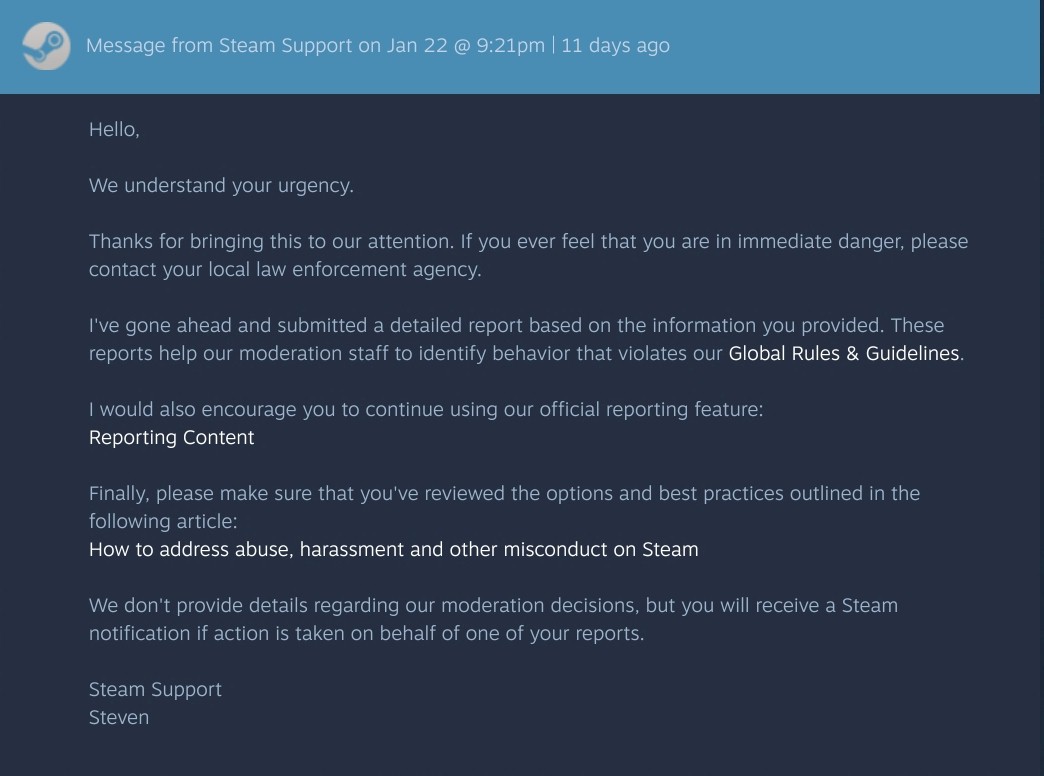Click the "reports help our moderation staff" text
Screen dimensions: 1044x776
tap(250, 353)
